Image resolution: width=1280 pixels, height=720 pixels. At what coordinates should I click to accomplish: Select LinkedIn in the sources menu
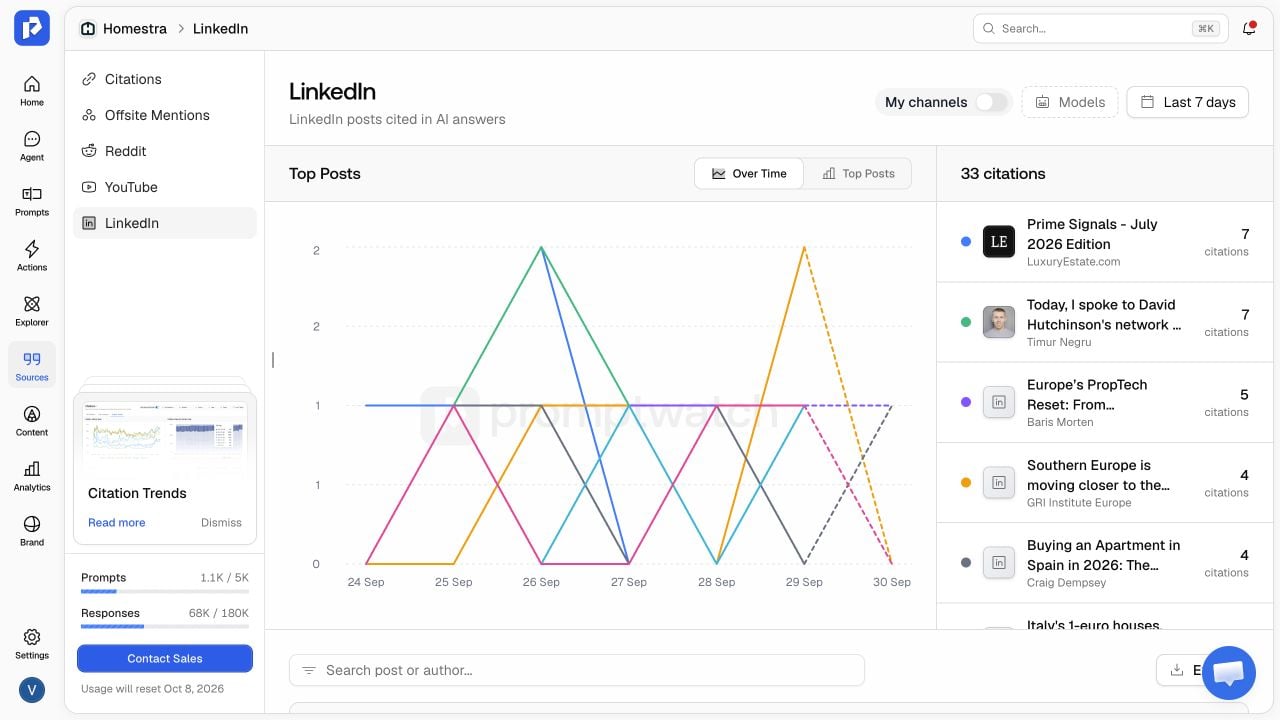coord(165,223)
